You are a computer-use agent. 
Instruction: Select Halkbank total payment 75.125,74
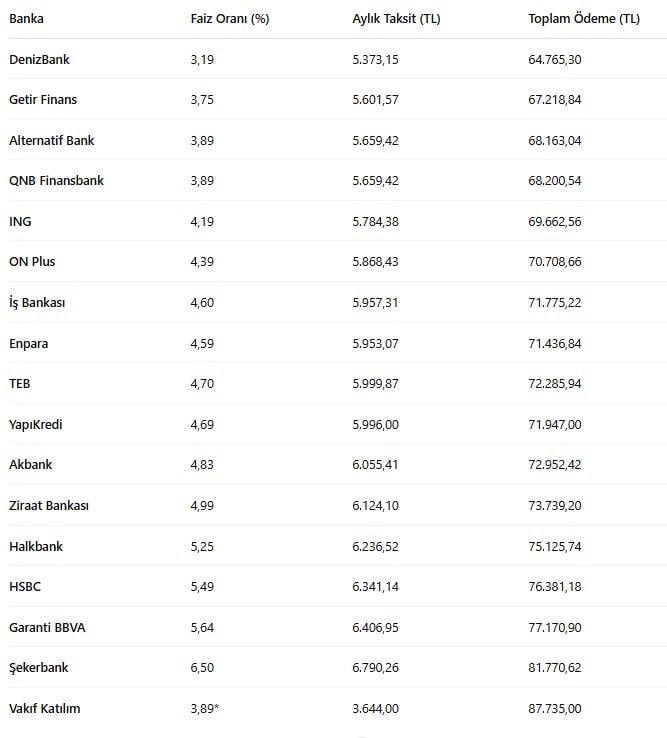point(554,546)
